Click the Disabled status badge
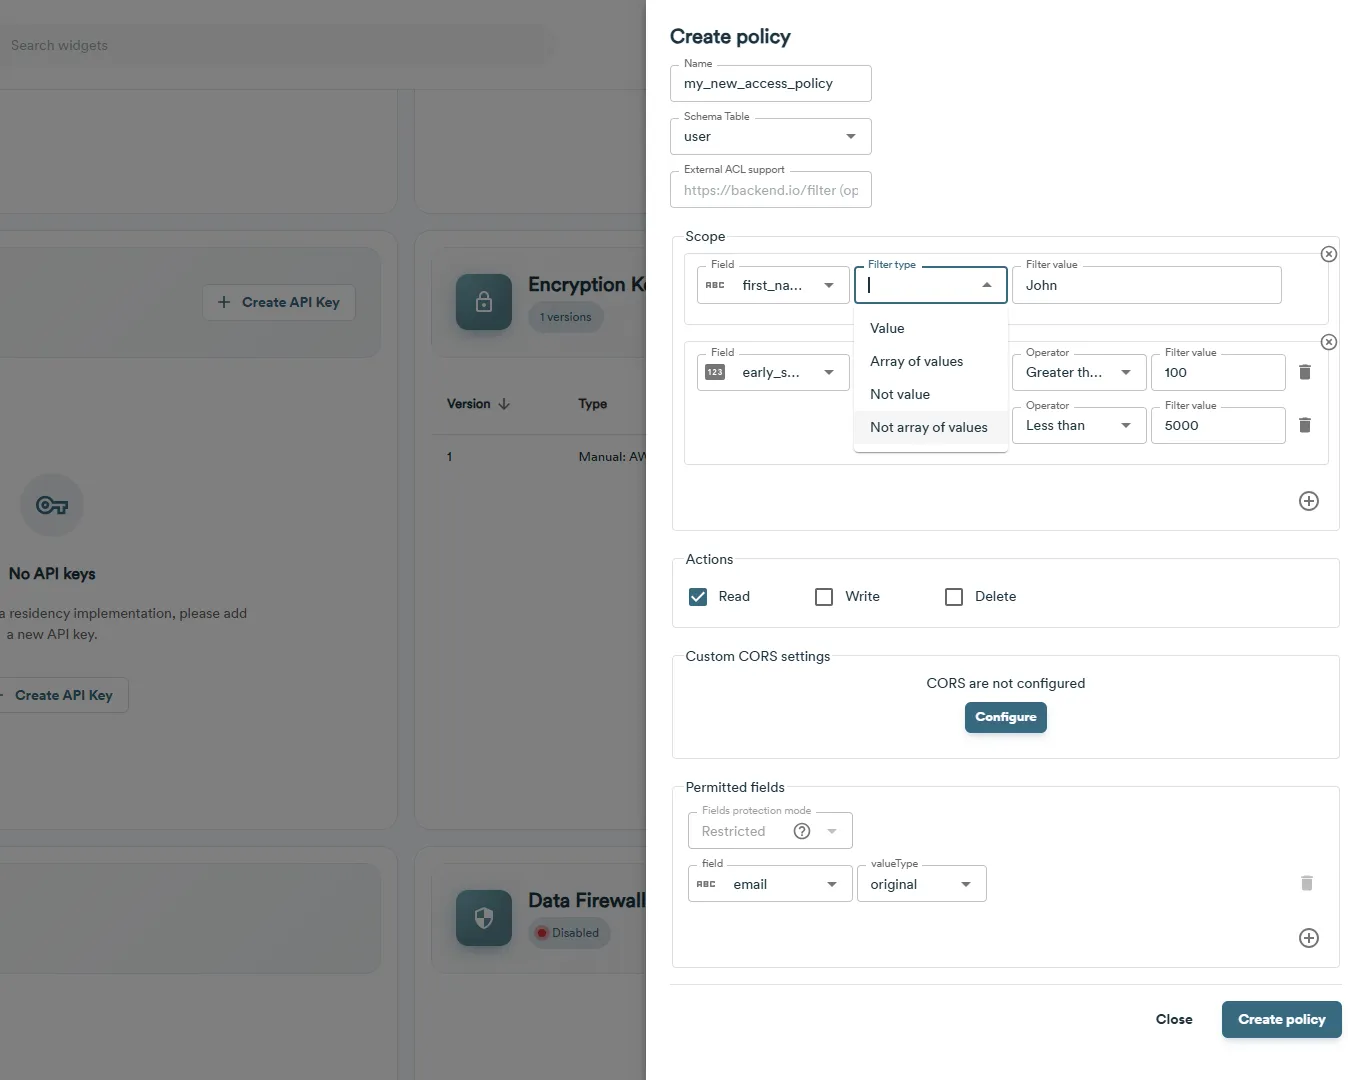This screenshot has width=1366, height=1080. click(x=568, y=933)
